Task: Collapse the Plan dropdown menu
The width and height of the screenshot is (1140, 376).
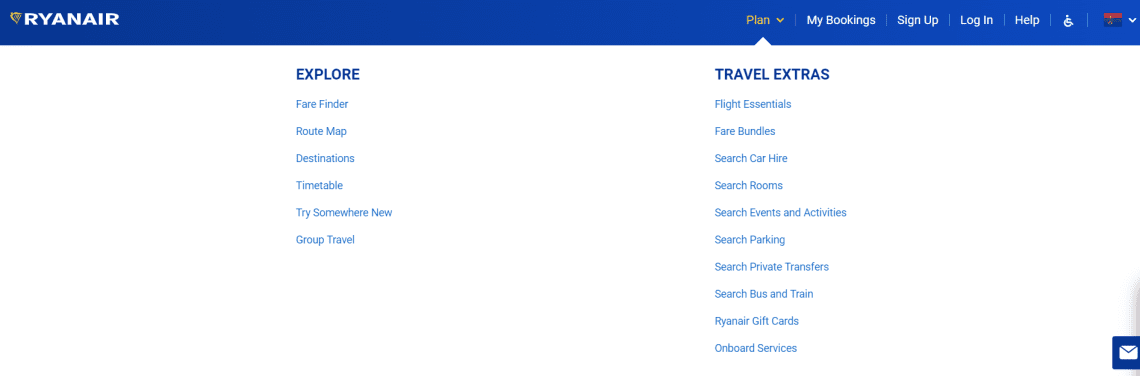Action: pyautogui.click(x=765, y=20)
